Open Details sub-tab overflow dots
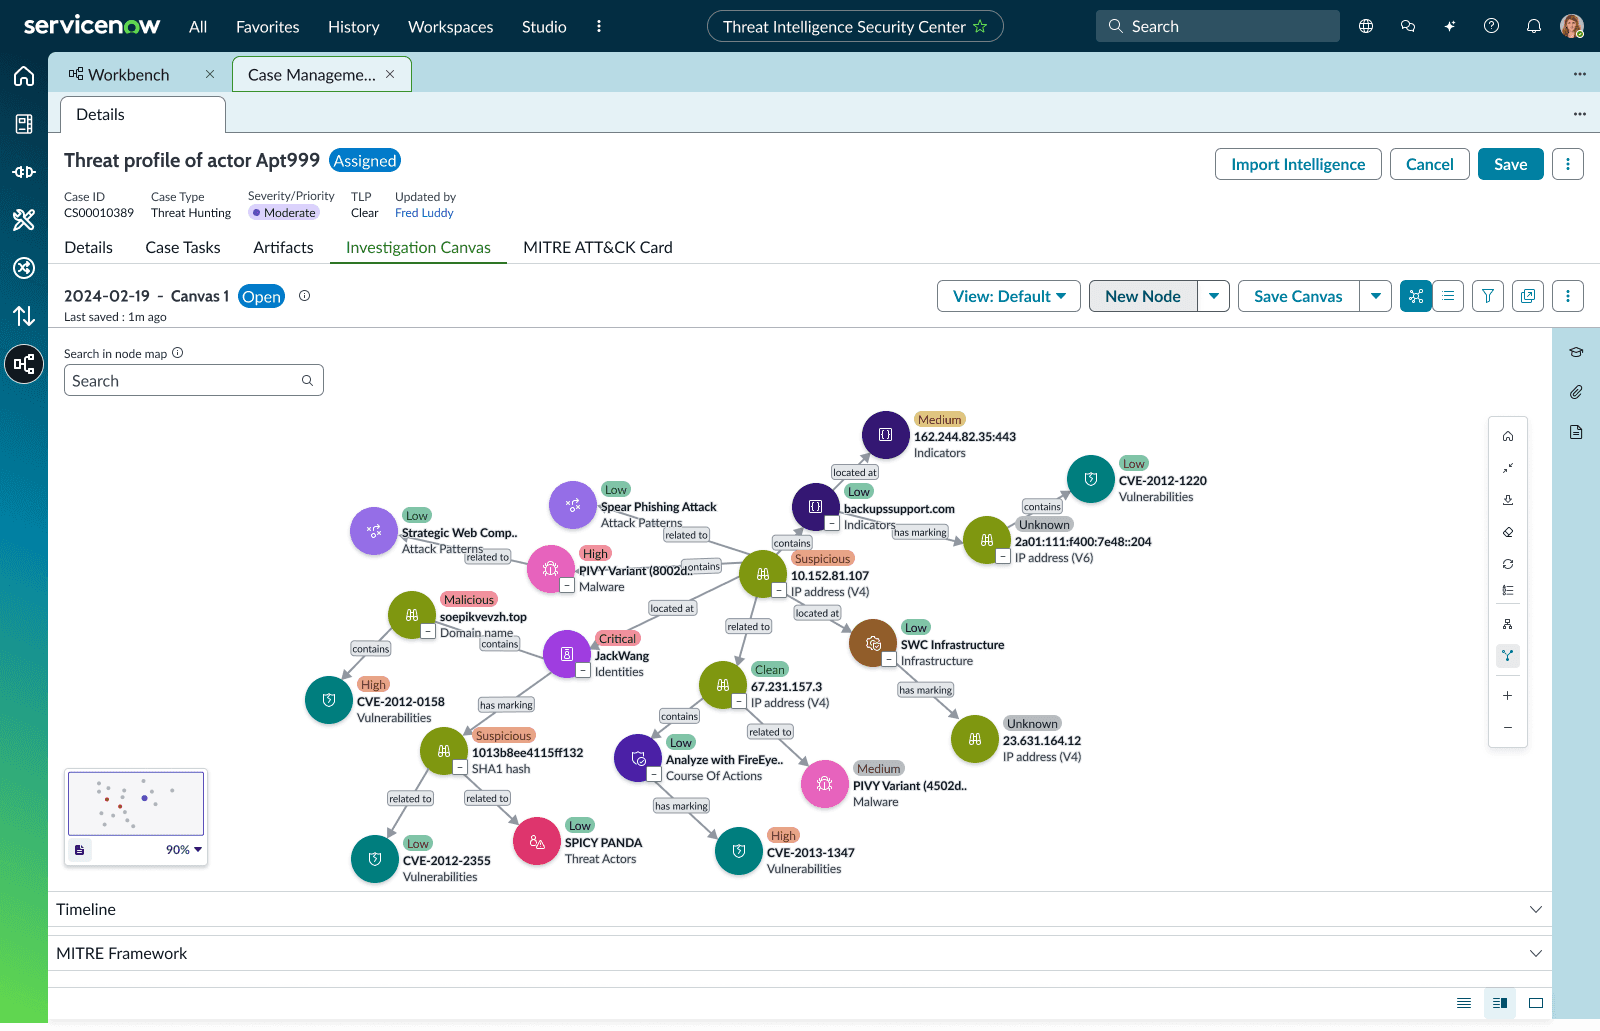 [1580, 114]
